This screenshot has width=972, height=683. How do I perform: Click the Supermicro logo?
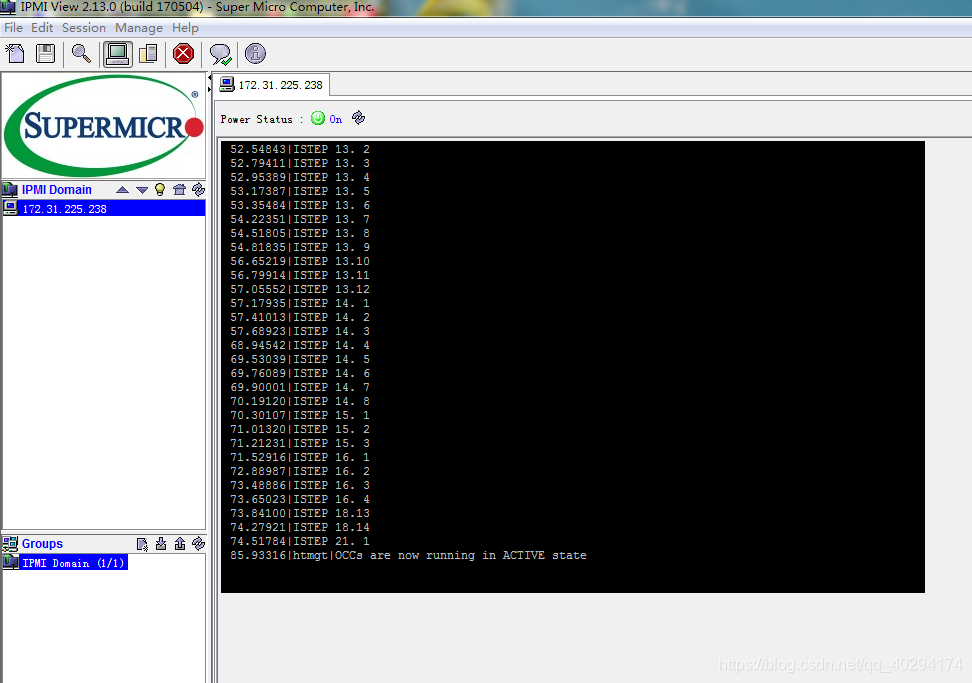(104, 125)
